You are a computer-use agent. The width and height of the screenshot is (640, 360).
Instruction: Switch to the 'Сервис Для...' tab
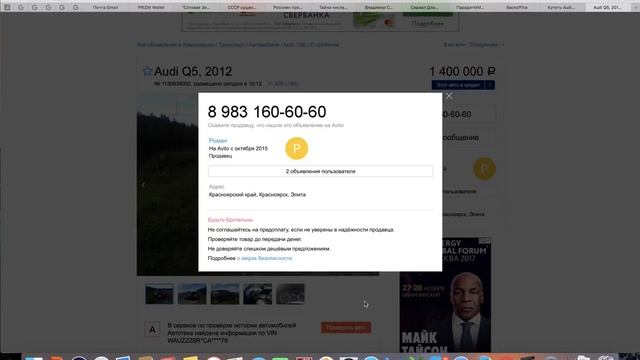click(424, 7)
